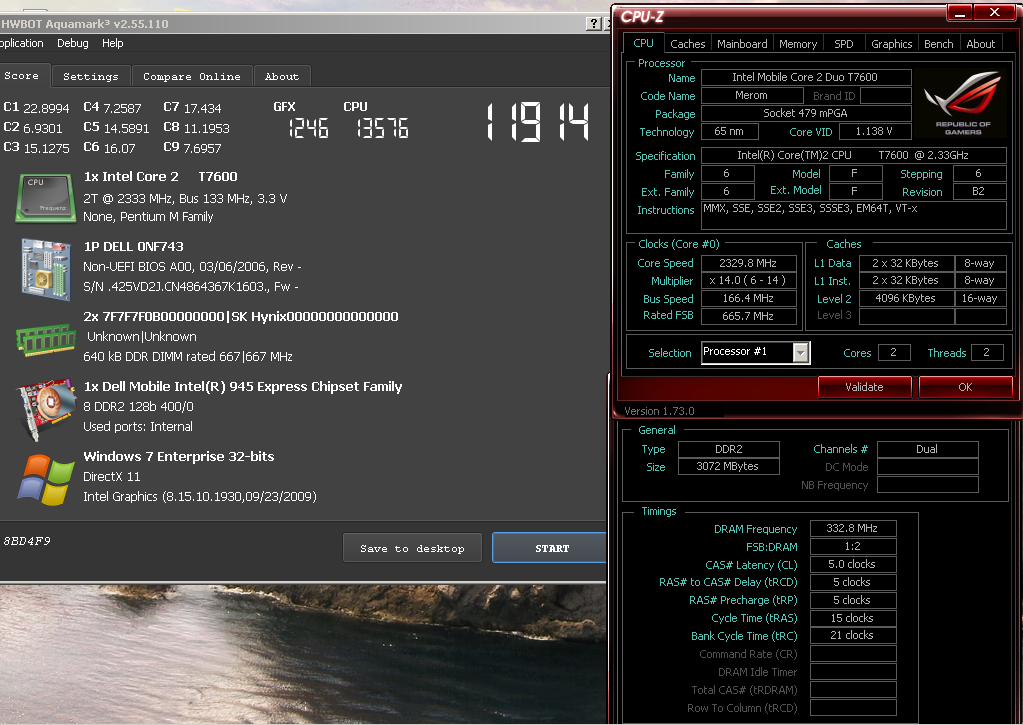
Task: Switch to the Settings tab in Aquamark
Action: [91, 76]
